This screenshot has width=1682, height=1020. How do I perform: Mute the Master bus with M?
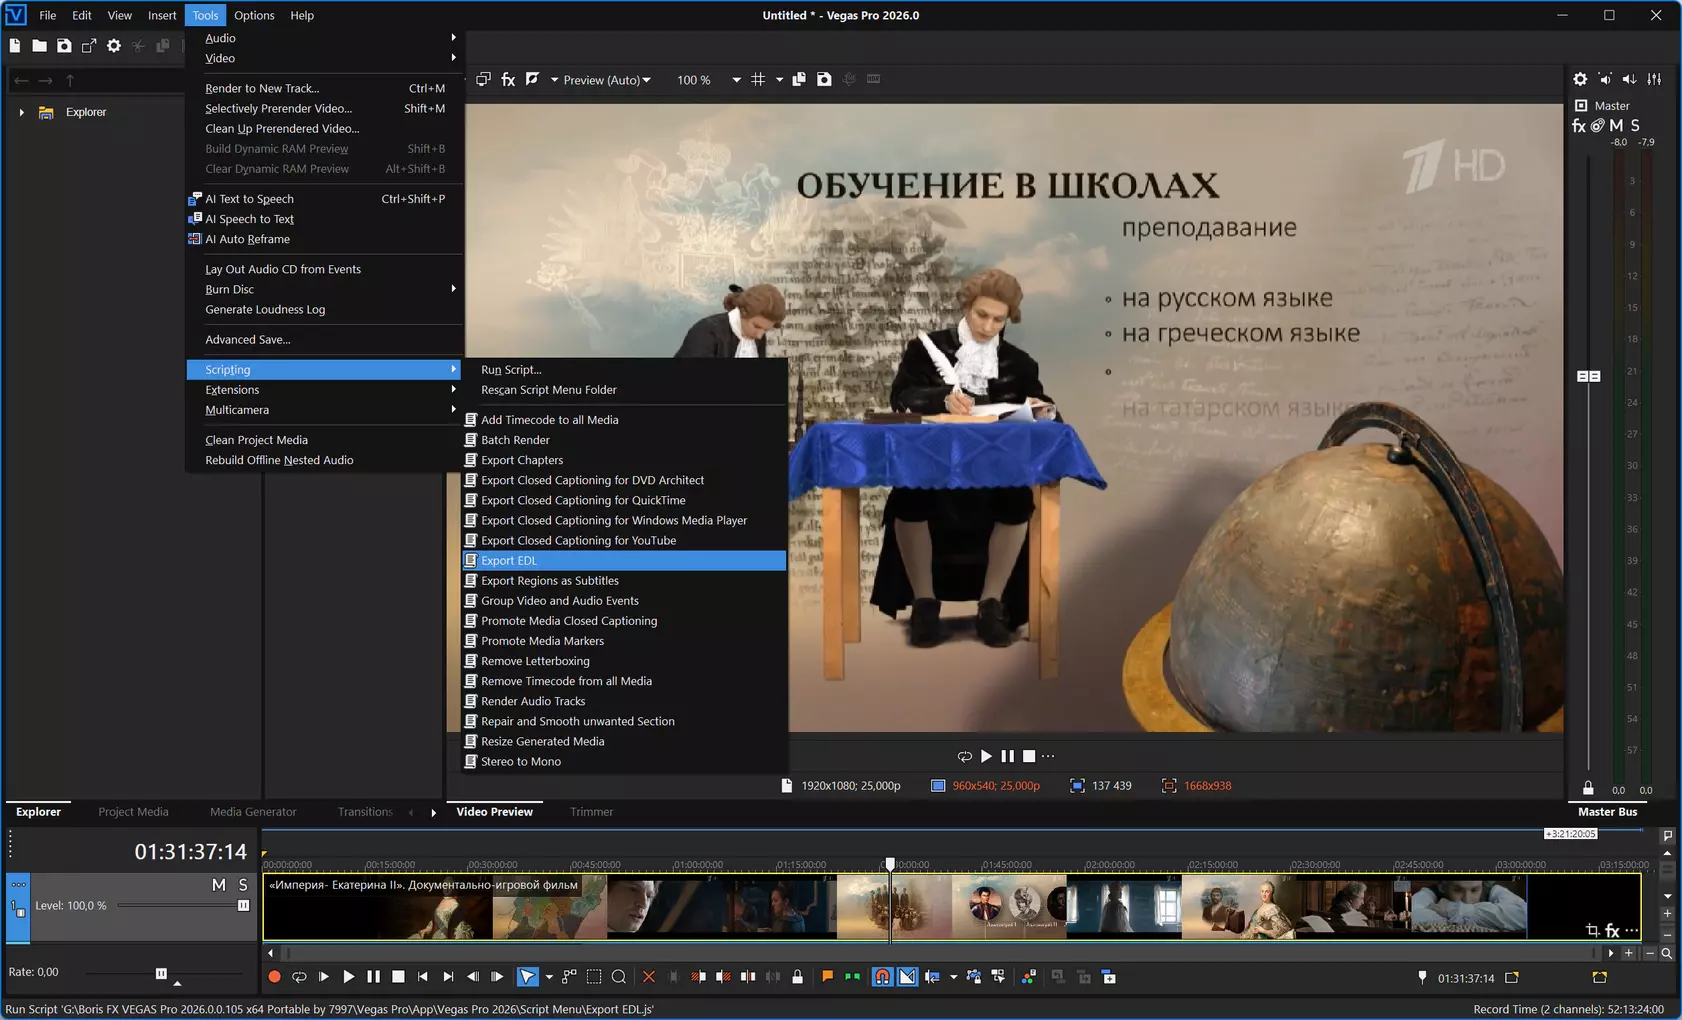click(1616, 126)
